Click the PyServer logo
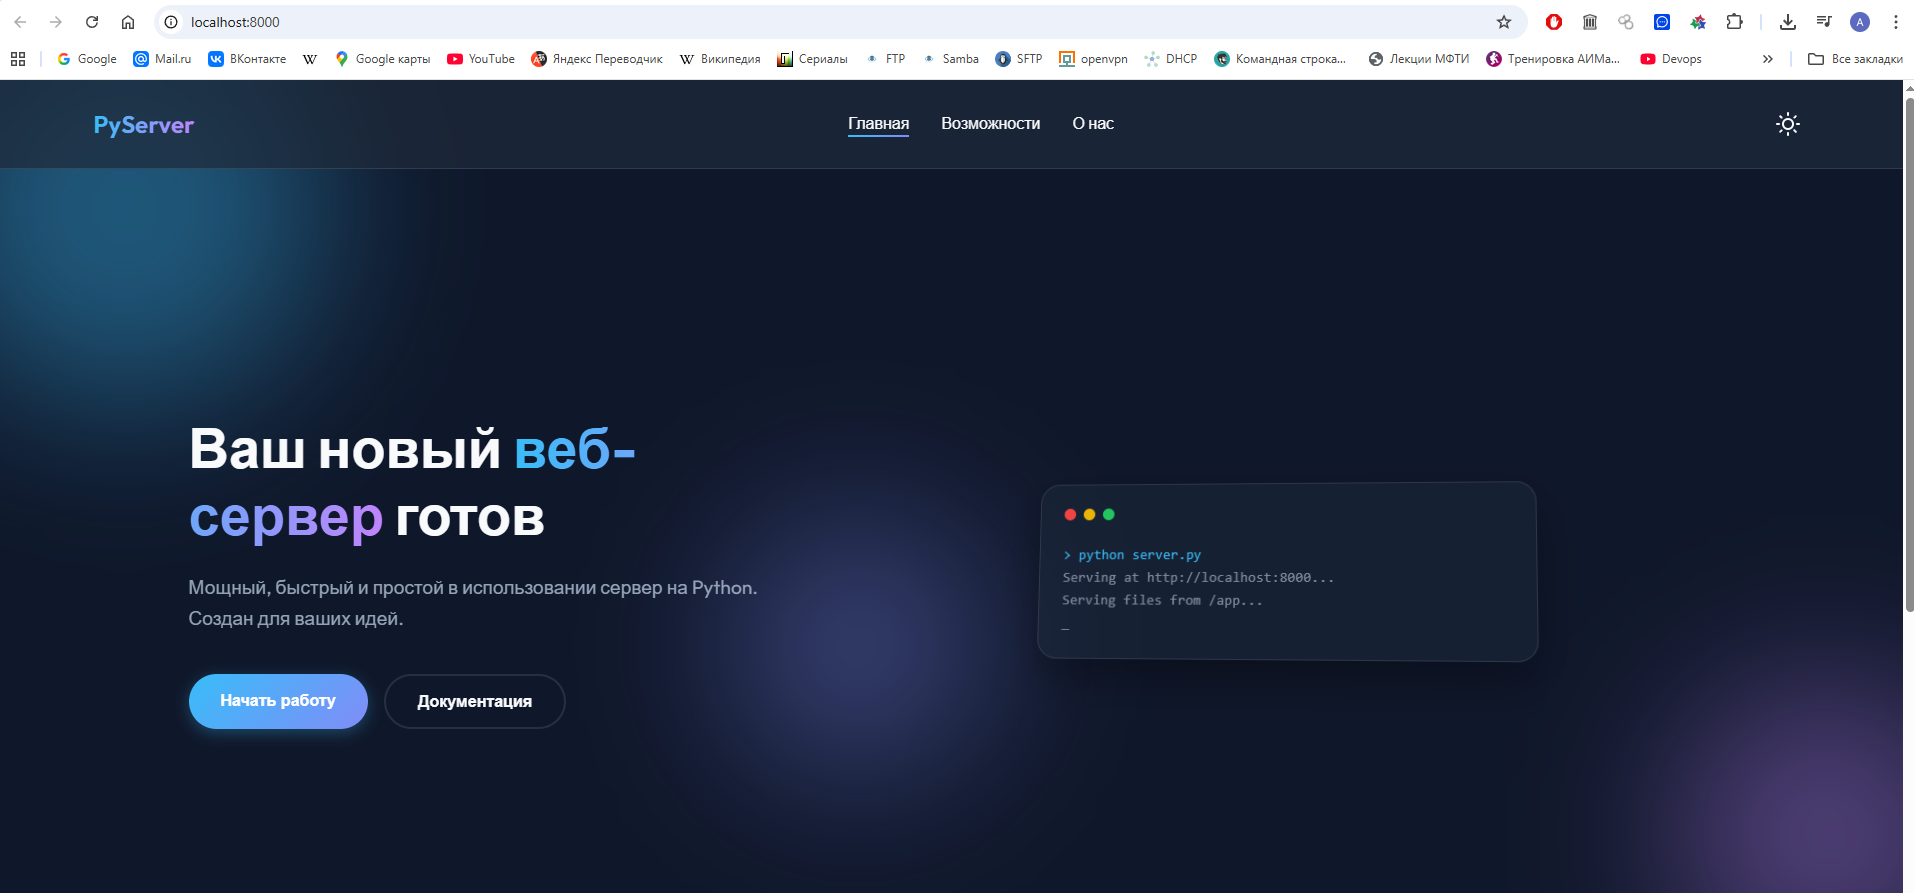The height and width of the screenshot is (893, 1914). tap(144, 125)
